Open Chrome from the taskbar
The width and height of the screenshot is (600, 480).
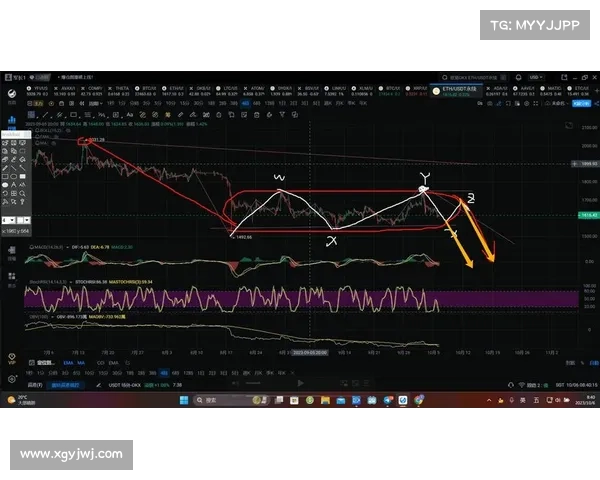point(419,400)
